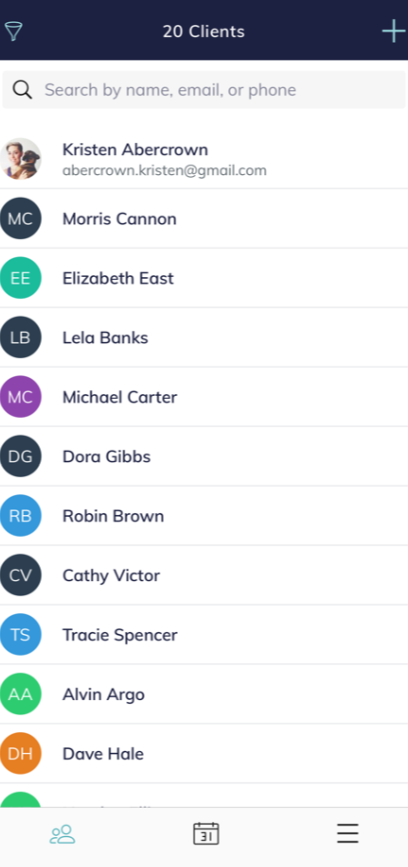
Task: Select Alvin Argo in client list
Action: 204,694
